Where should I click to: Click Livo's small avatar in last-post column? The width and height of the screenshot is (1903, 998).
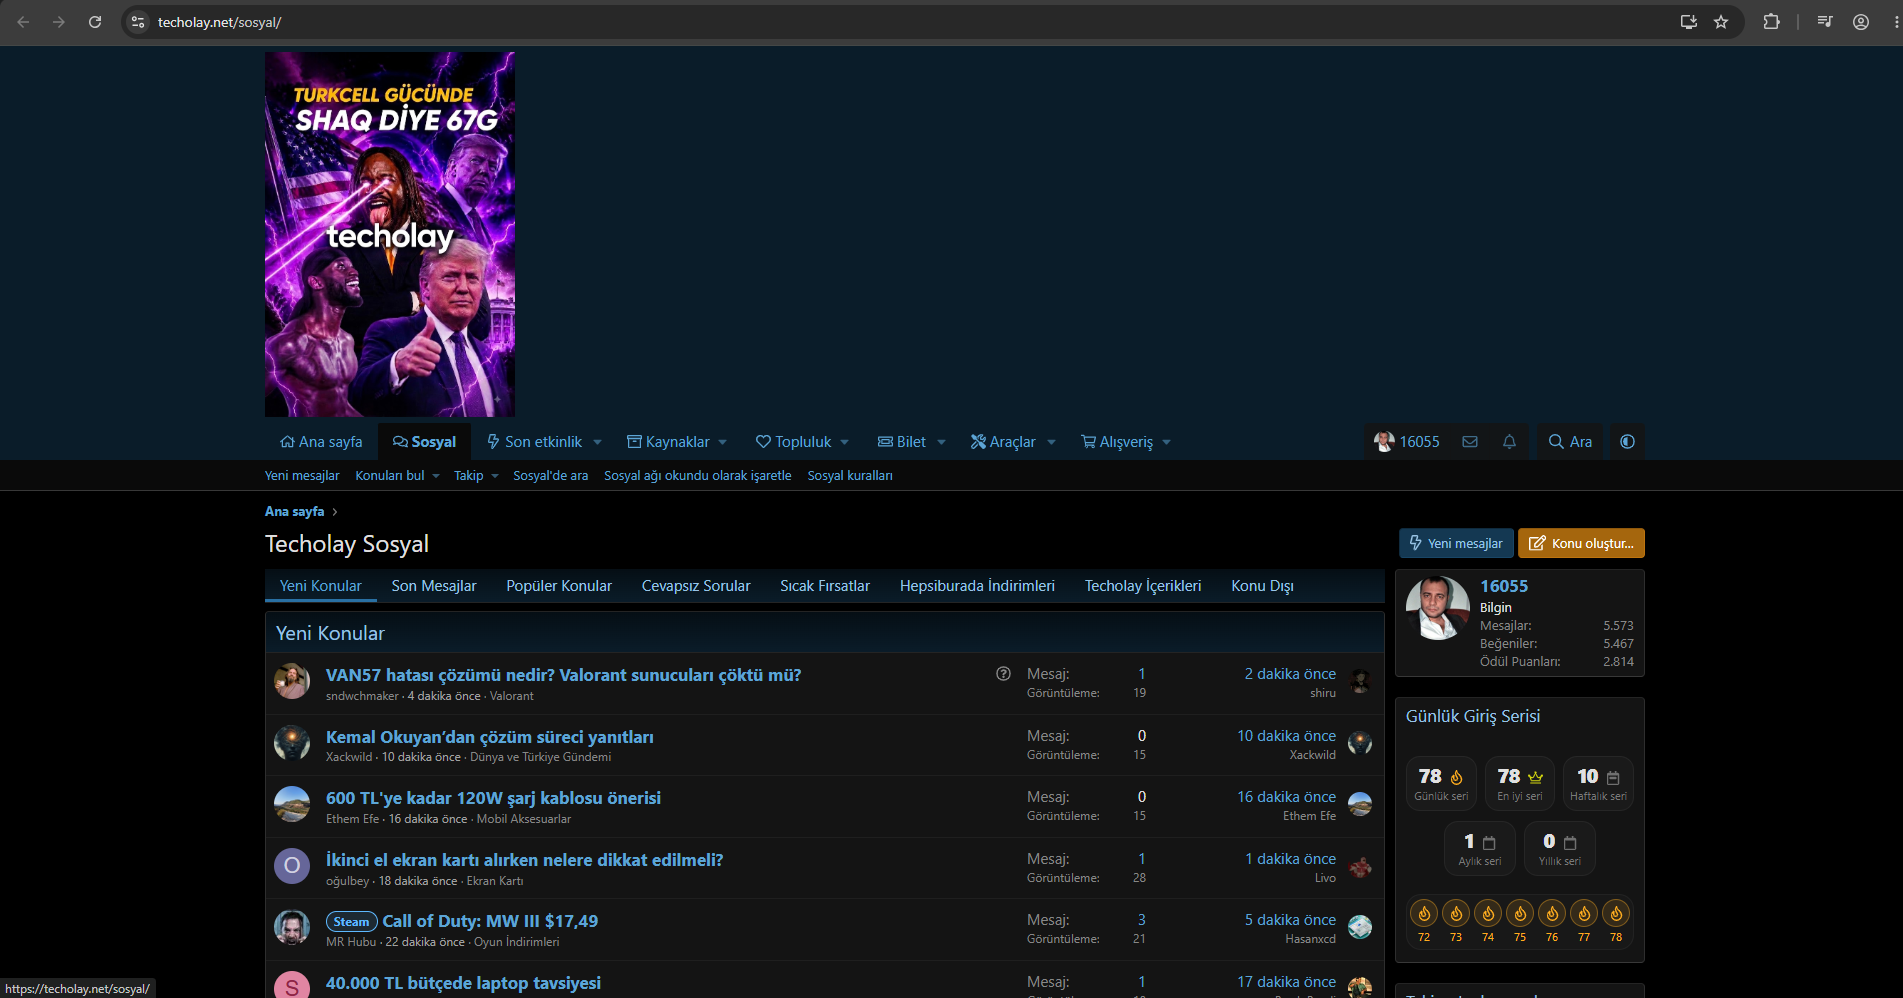click(x=1360, y=867)
